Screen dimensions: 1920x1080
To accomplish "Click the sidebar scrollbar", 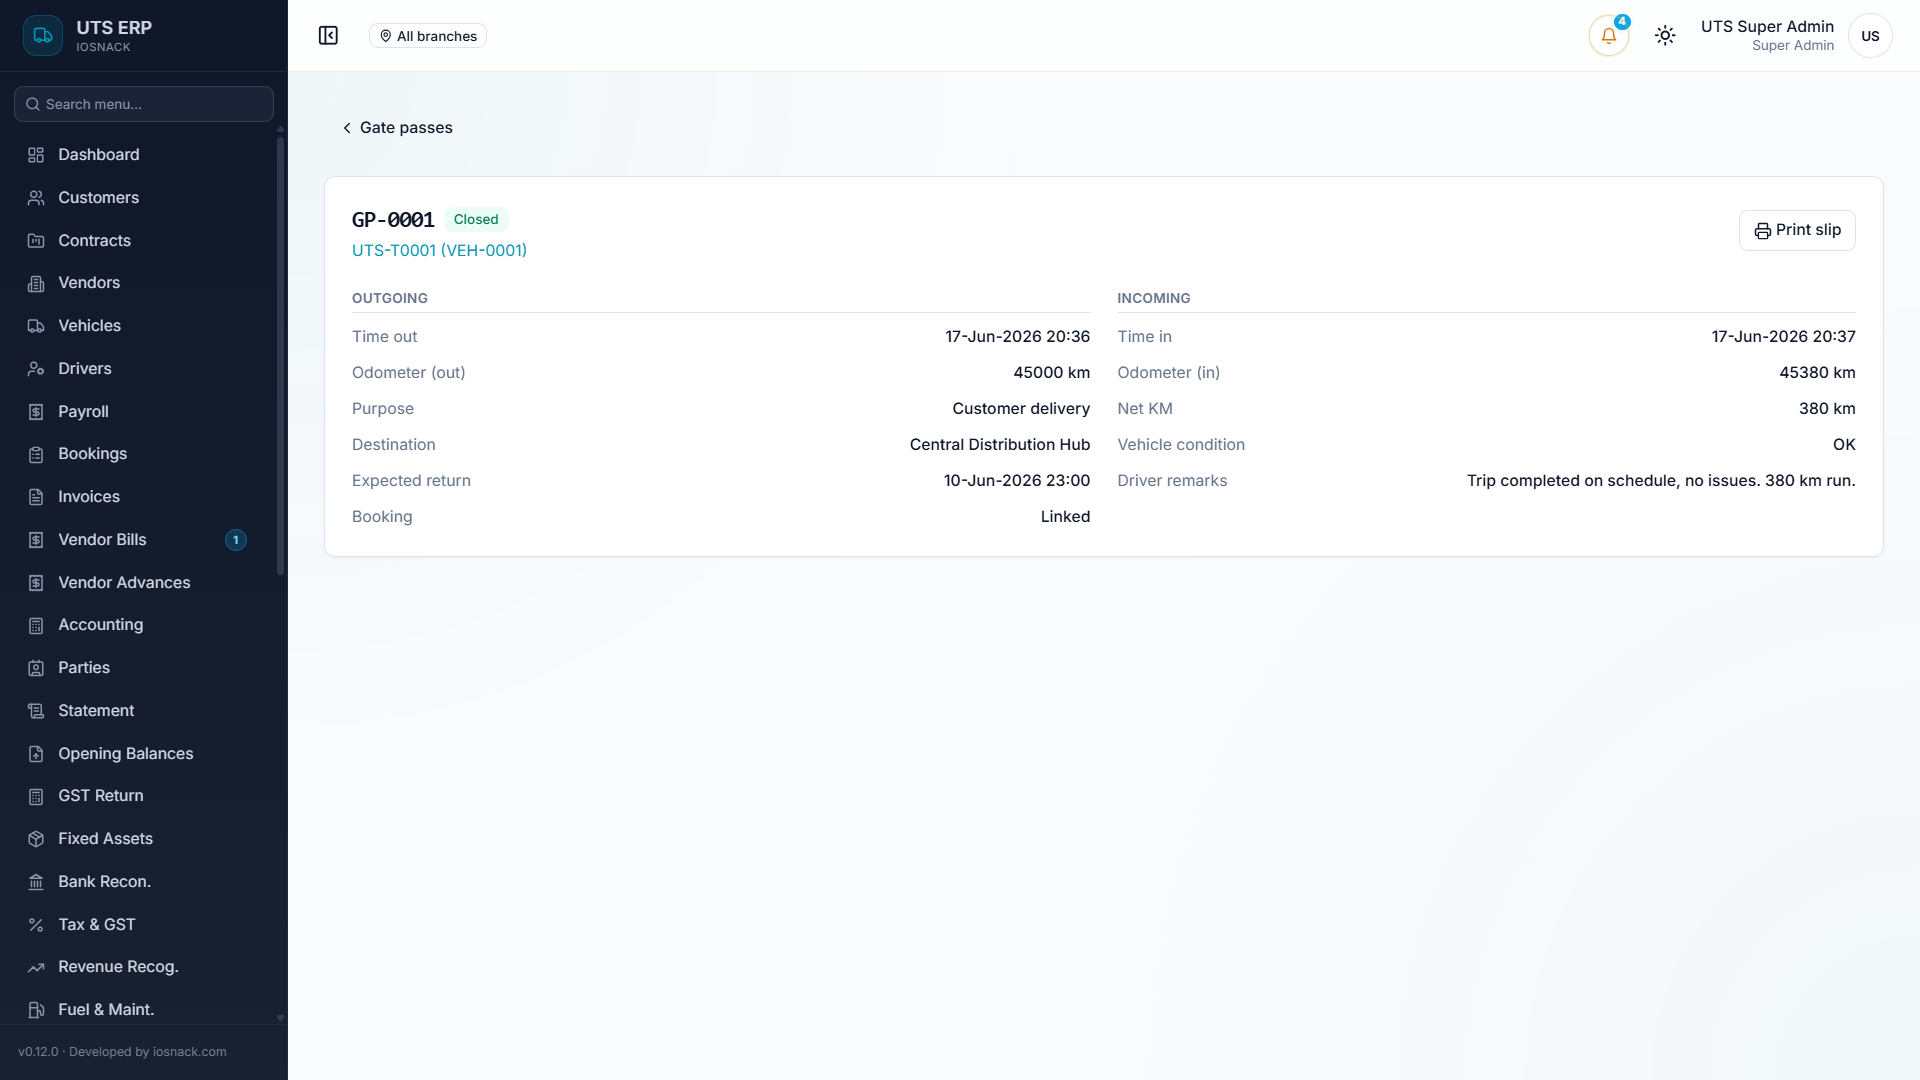I will [280, 355].
